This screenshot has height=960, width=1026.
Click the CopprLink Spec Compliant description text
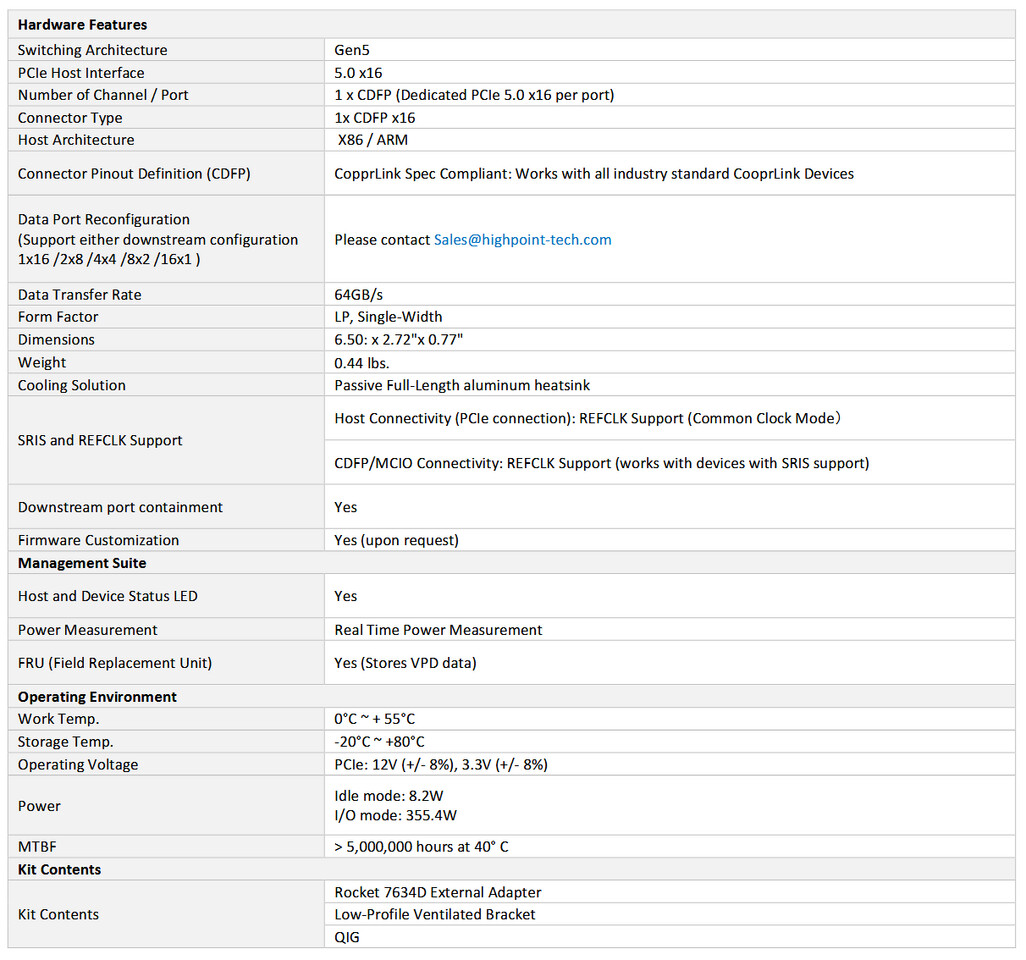[594, 174]
